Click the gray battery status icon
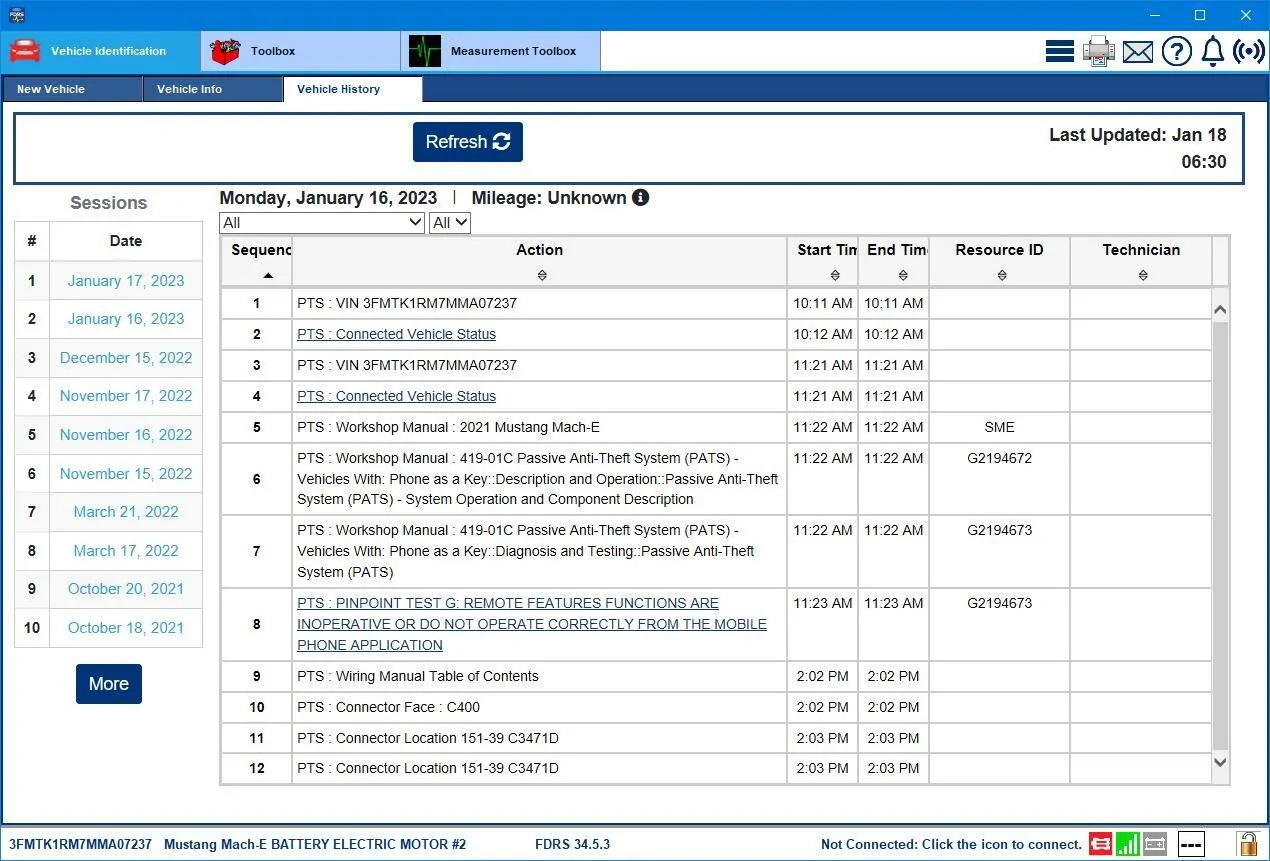The image size is (1270, 861). 1155,844
